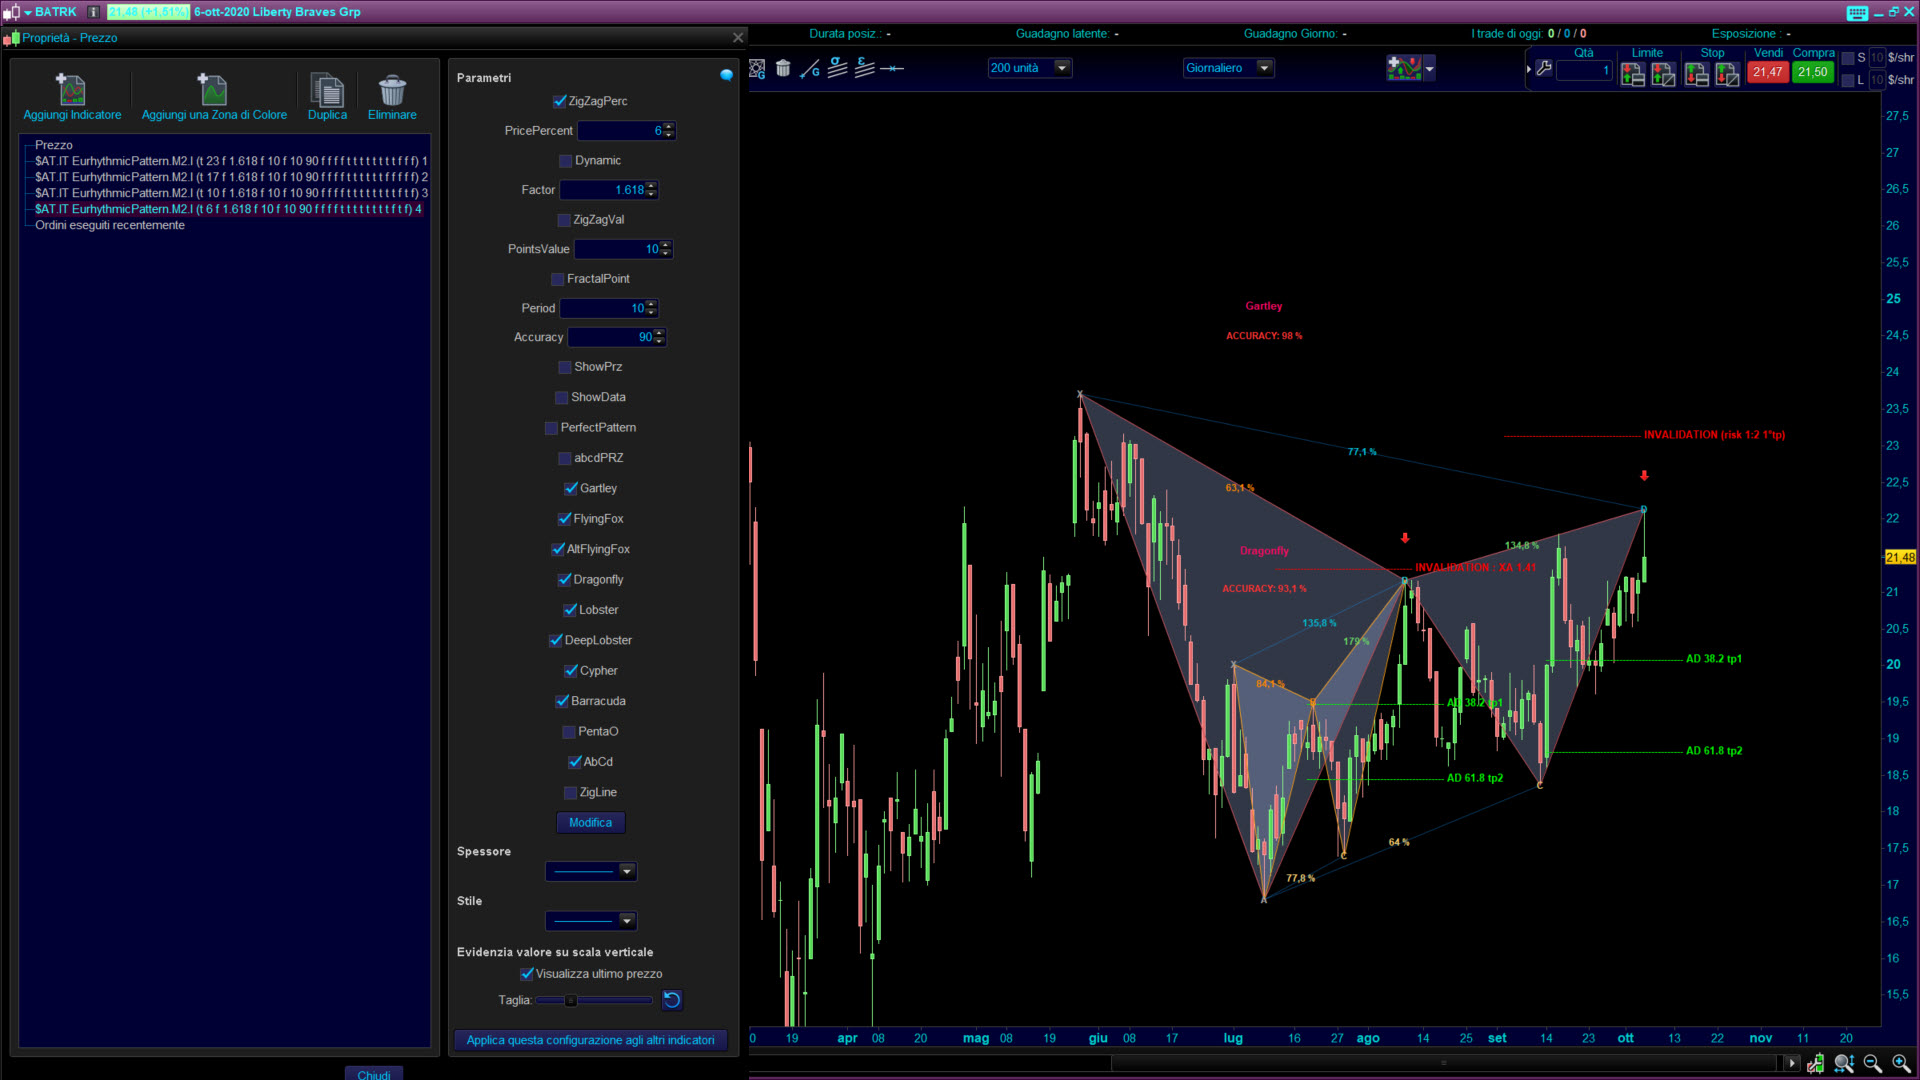Click the delete drawings trash icon in chart toolbar
Screen dimensions: 1920x1080
click(x=783, y=68)
